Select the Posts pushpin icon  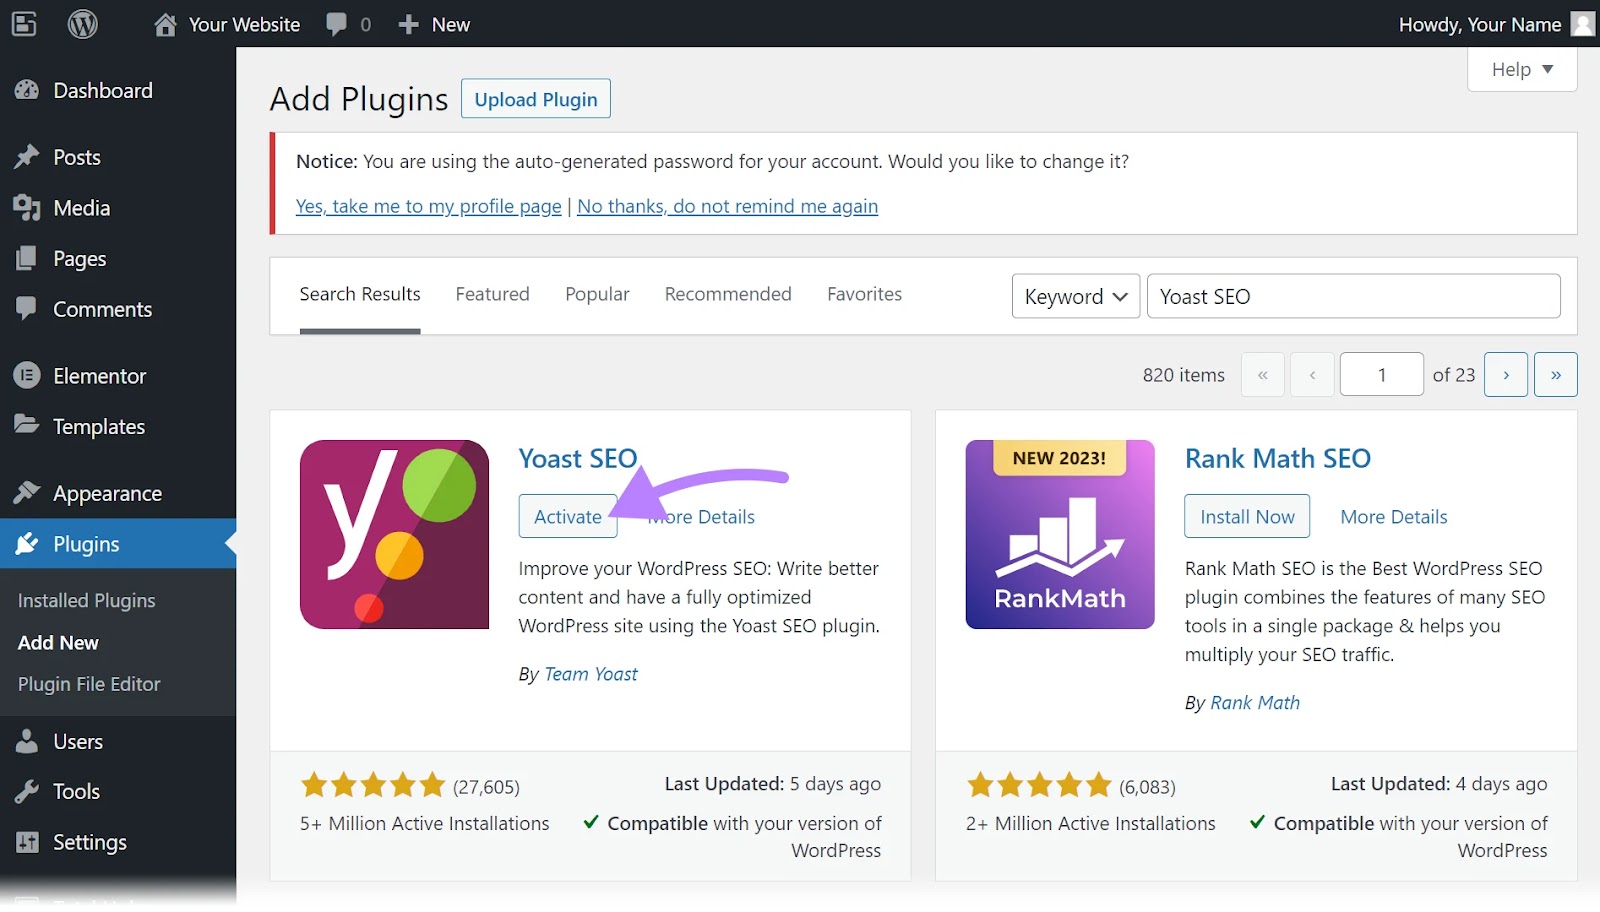pos(27,157)
